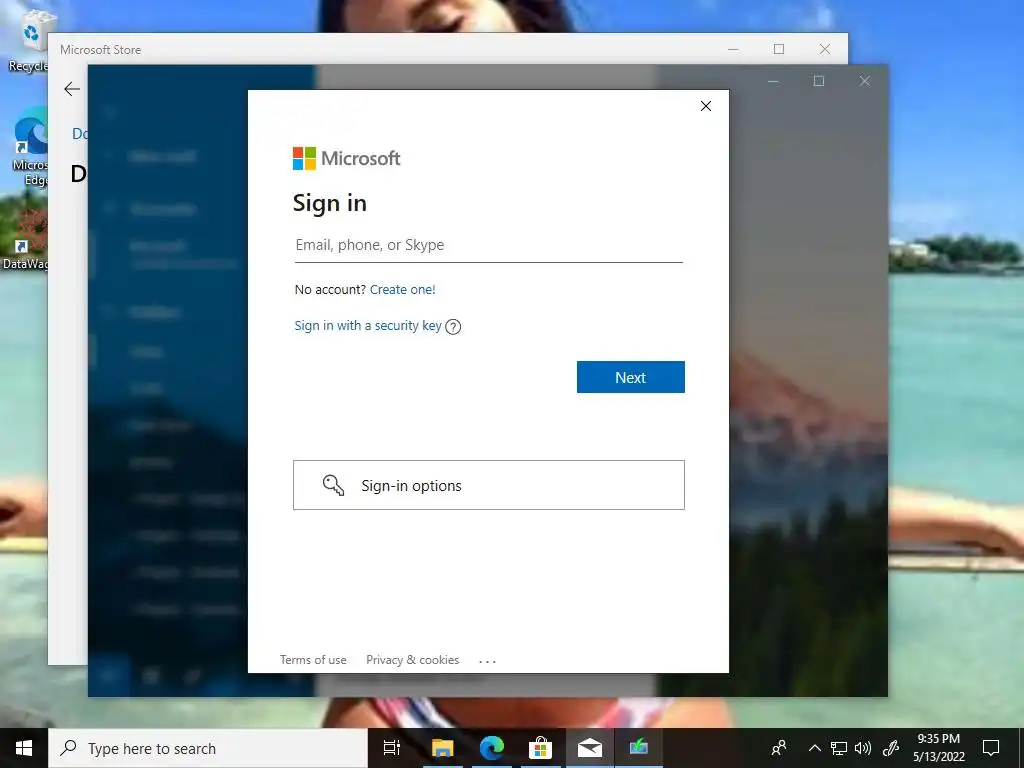The width and height of the screenshot is (1024, 768).
Task: Close the dimmed Mail window
Action: coord(865,81)
